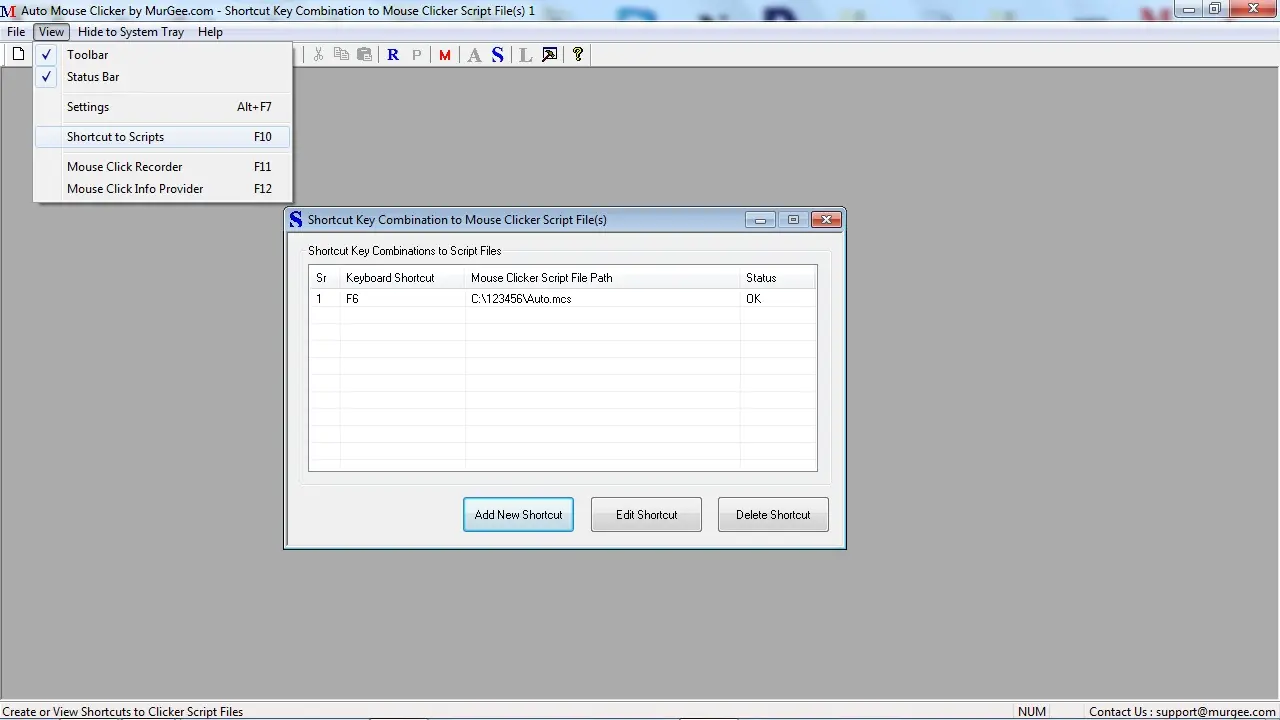Open the Help menu
The image size is (1280, 720).
pos(210,32)
